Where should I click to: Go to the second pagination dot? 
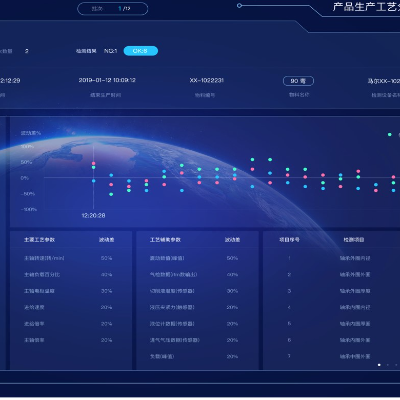388,365
